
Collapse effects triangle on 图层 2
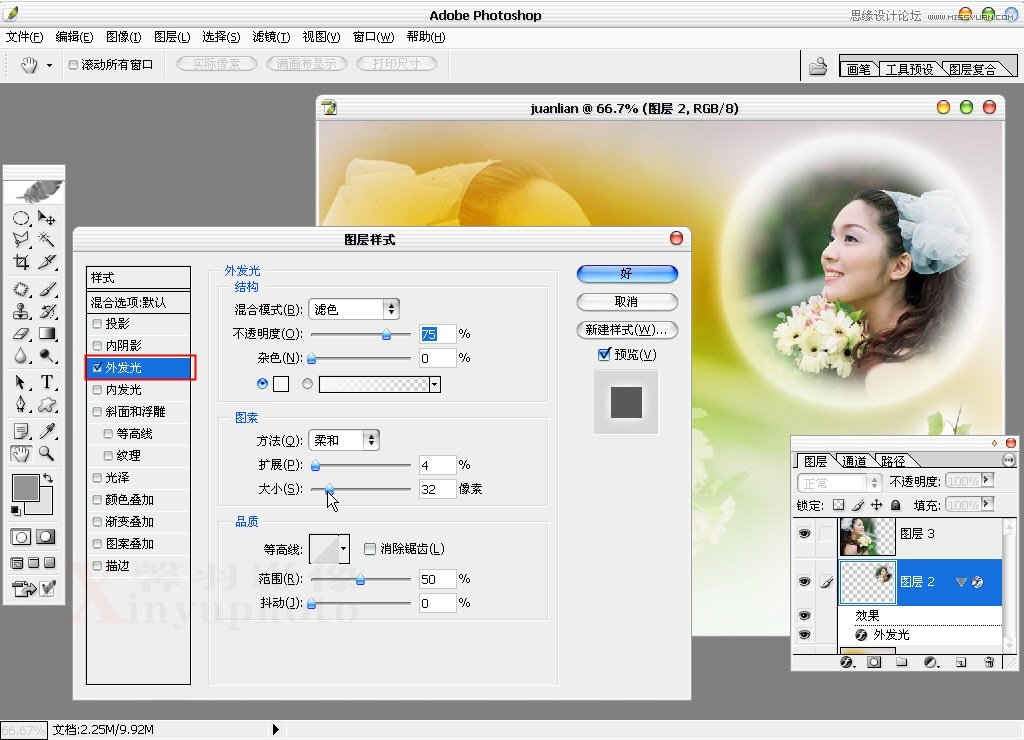(x=961, y=581)
